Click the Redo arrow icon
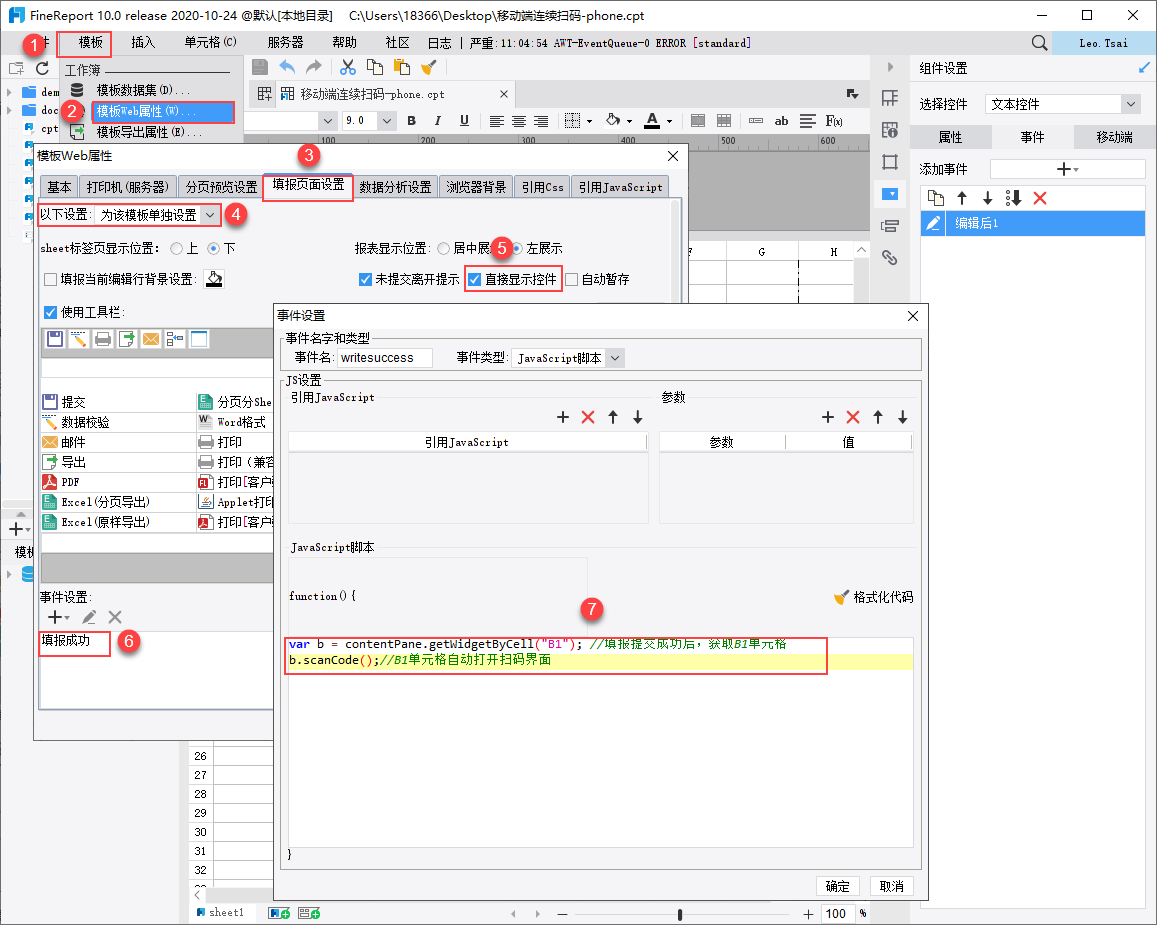Screen dimensions: 1157x925 (314, 67)
